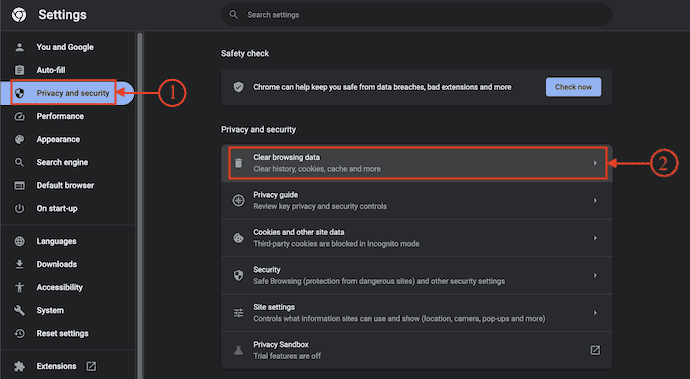Open Cookies and other site data
The height and width of the screenshot is (379, 690).
tap(417, 238)
